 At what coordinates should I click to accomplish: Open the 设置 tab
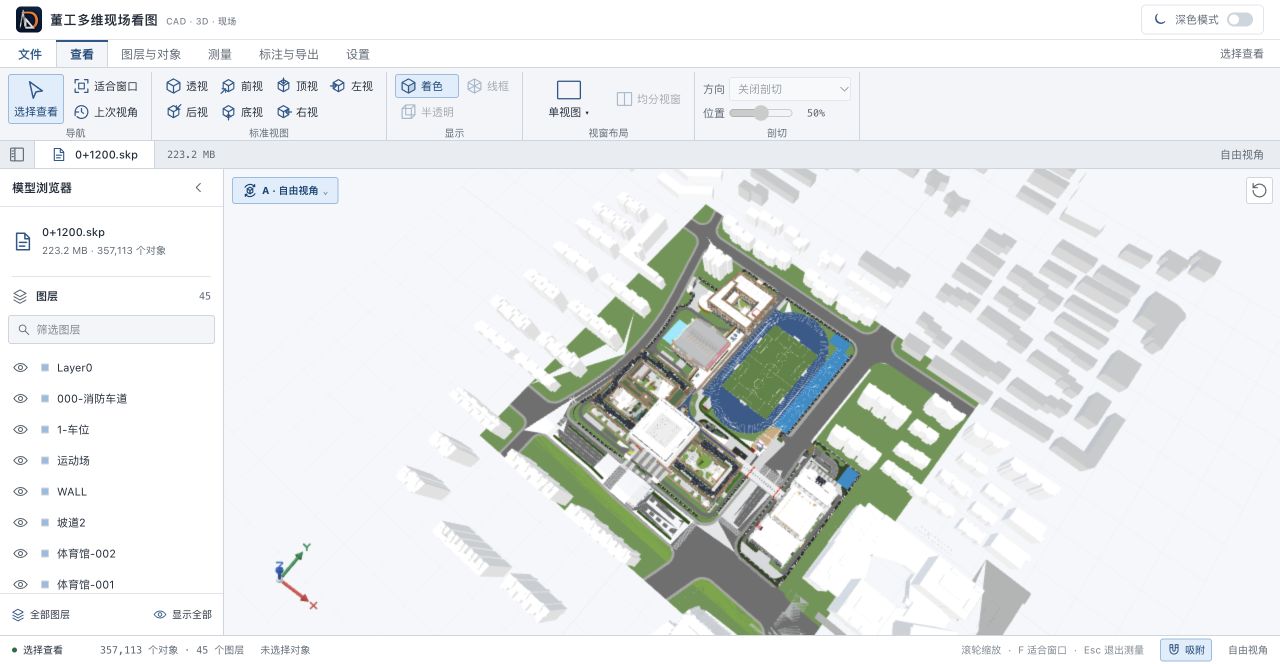pos(358,54)
